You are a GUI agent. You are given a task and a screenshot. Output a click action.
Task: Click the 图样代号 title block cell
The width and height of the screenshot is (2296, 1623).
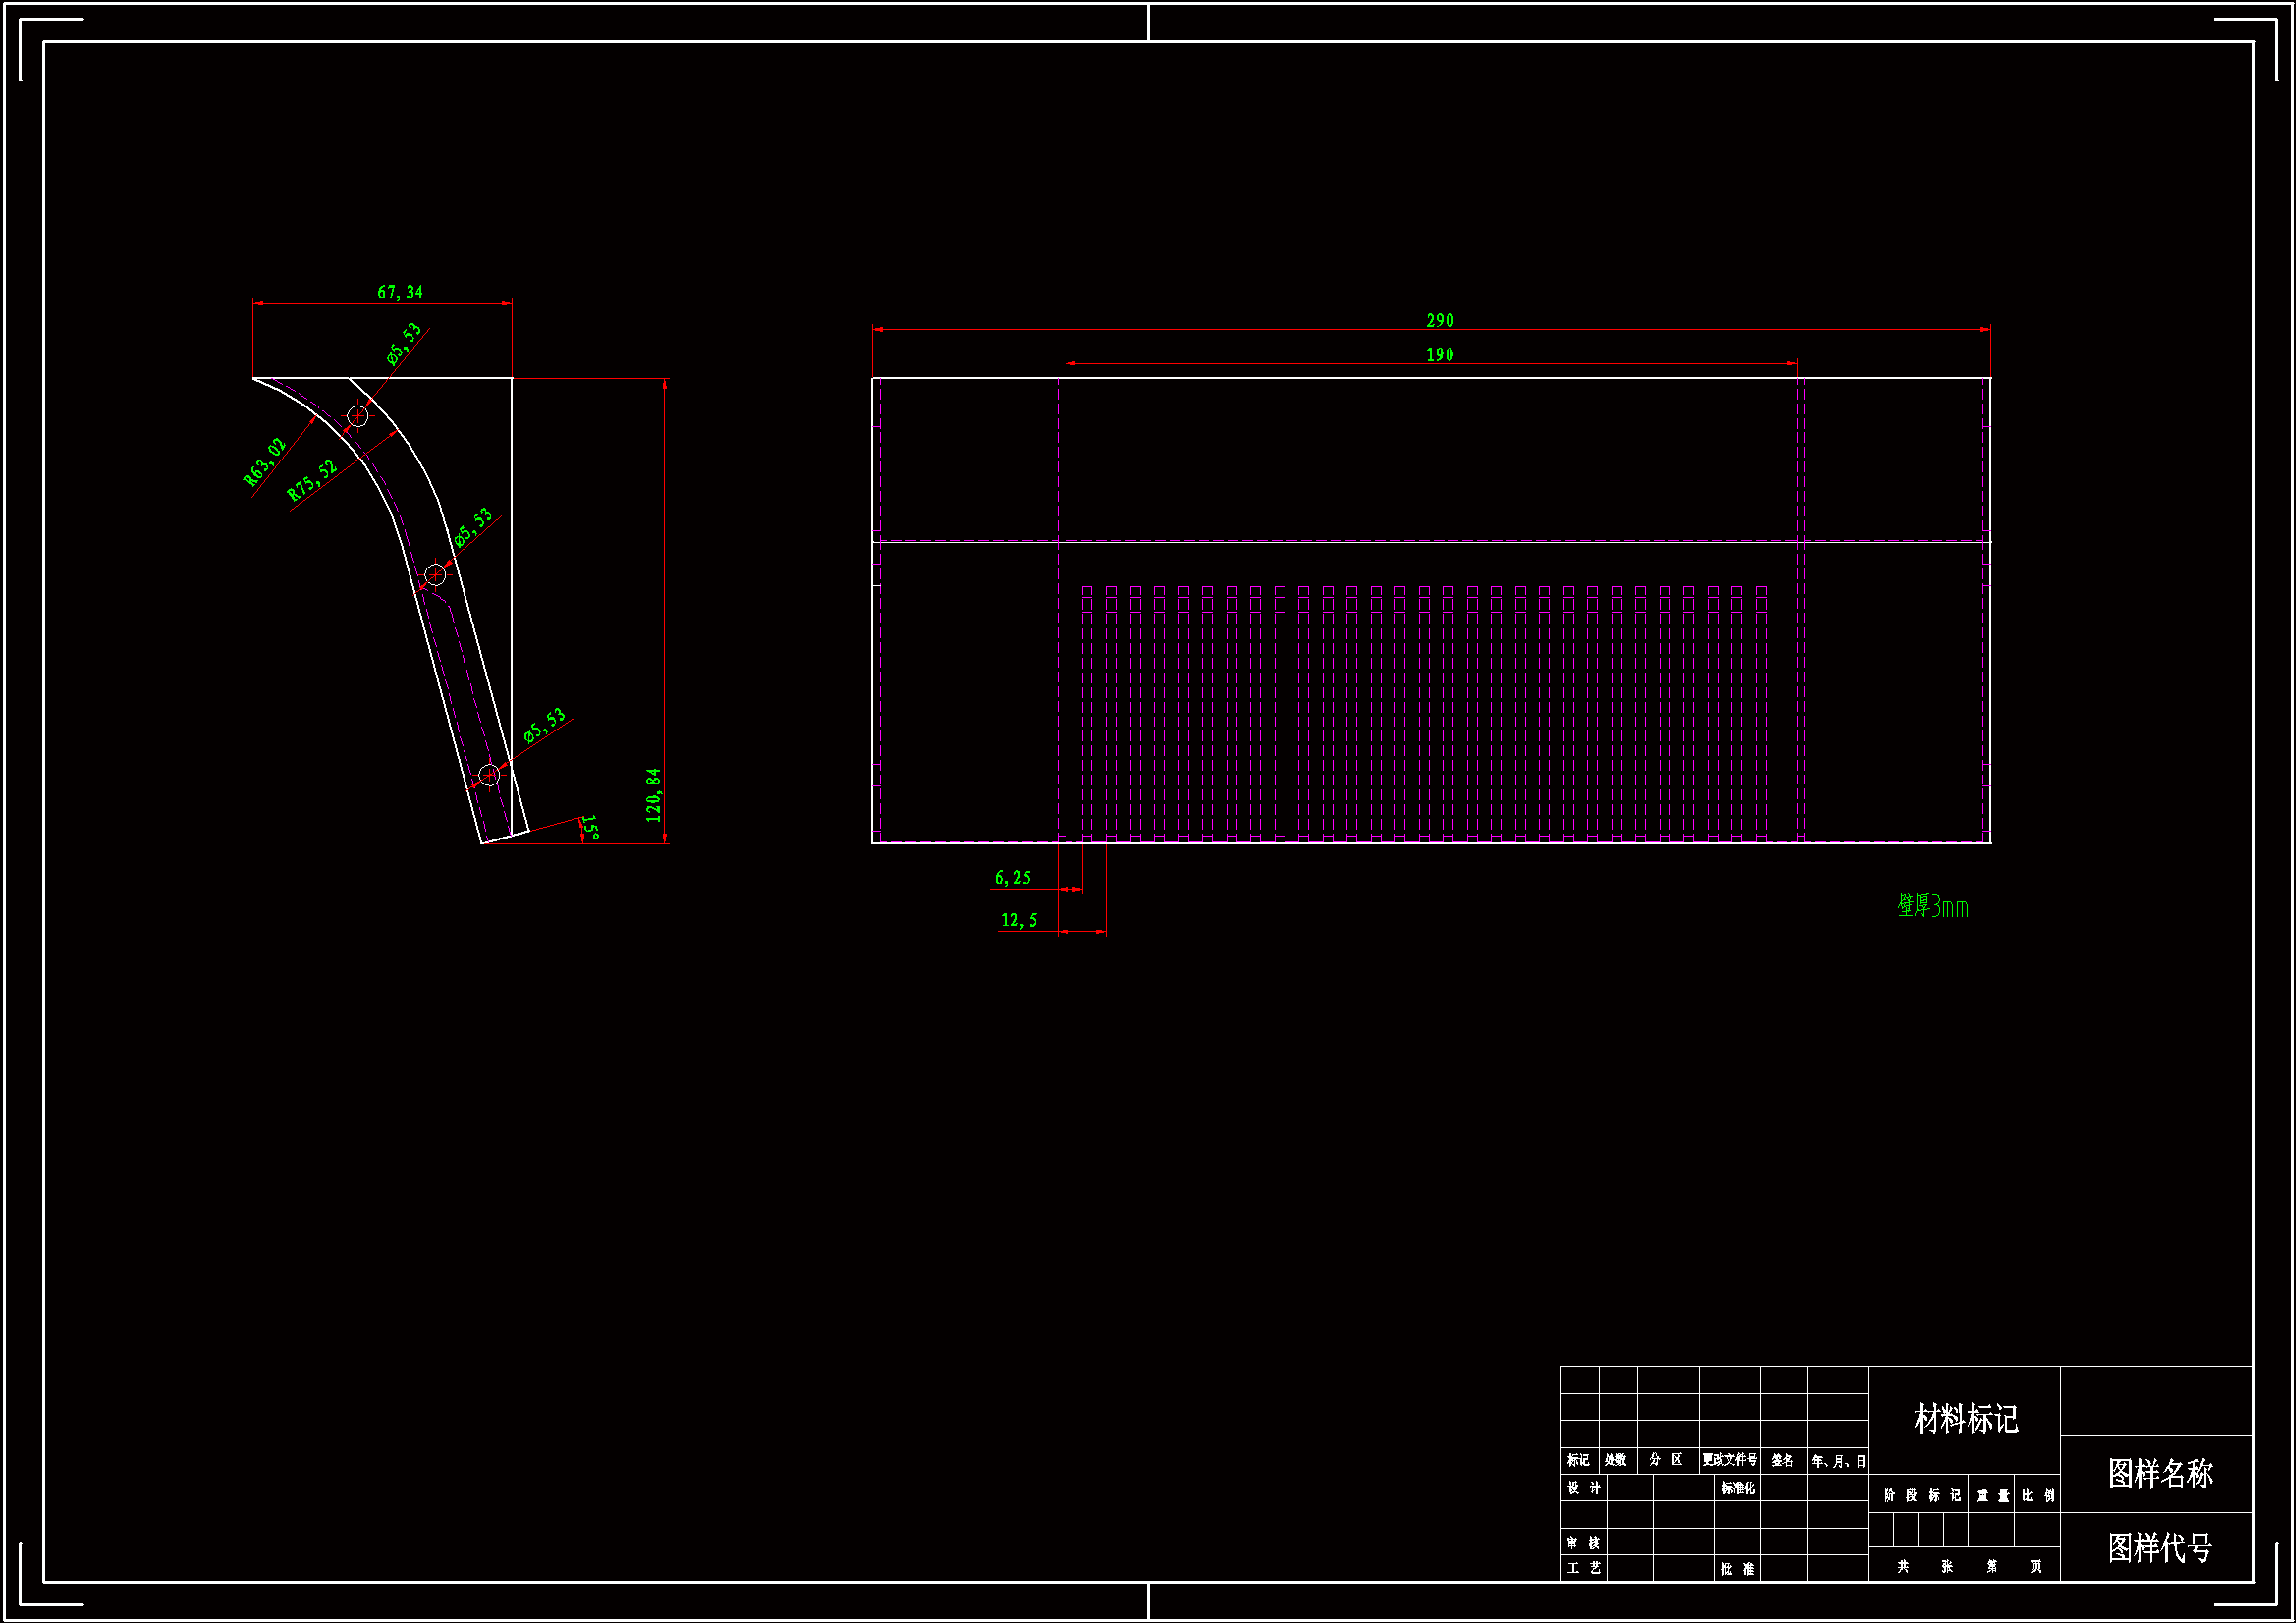click(x=2159, y=1547)
